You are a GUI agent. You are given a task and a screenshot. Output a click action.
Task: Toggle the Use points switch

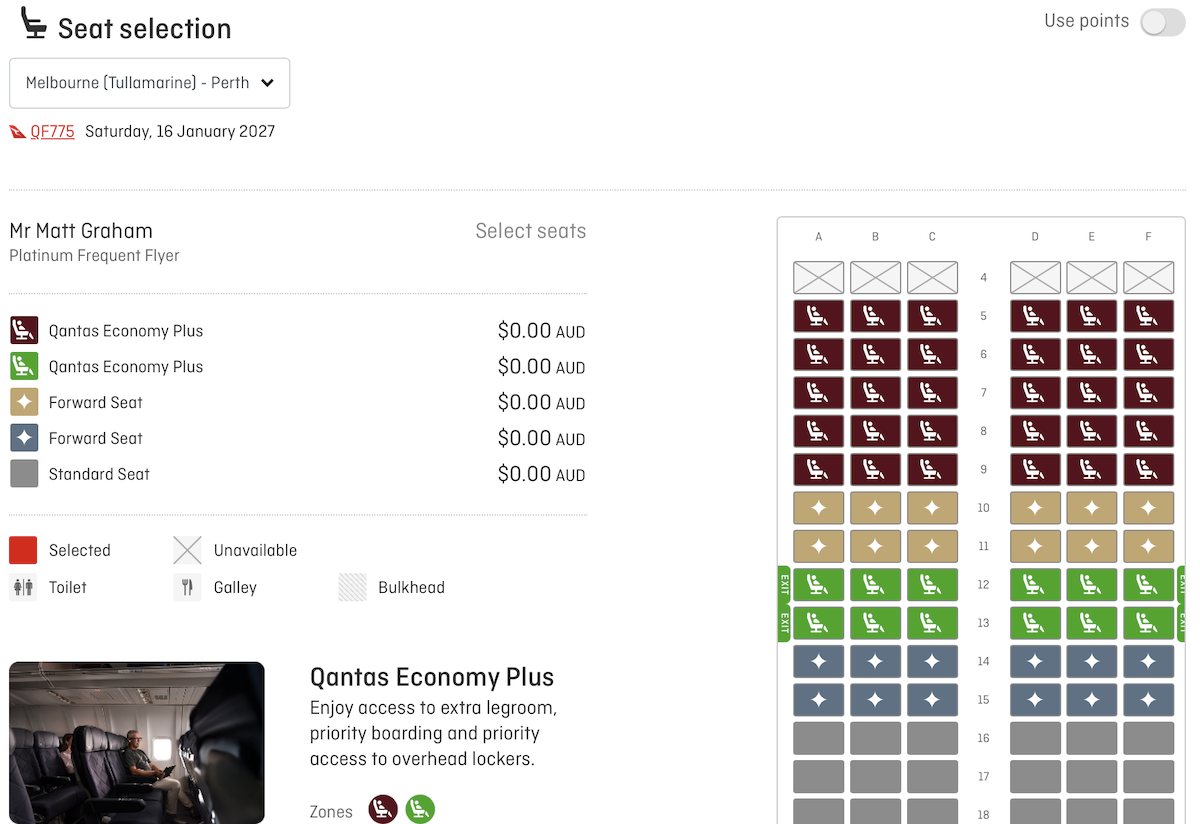1162,21
